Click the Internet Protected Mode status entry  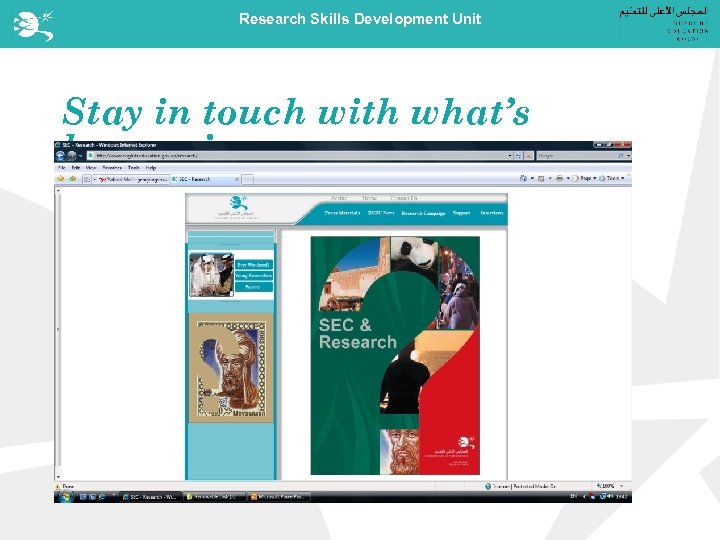(520, 486)
